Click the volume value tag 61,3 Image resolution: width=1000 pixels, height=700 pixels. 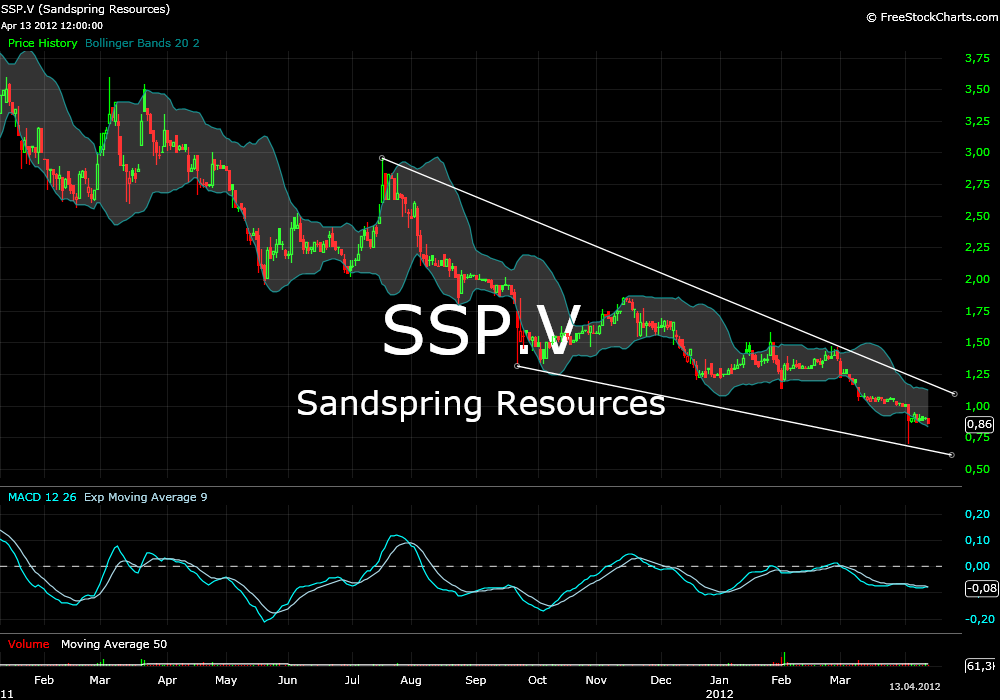pyautogui.click(x=981, y=666)
